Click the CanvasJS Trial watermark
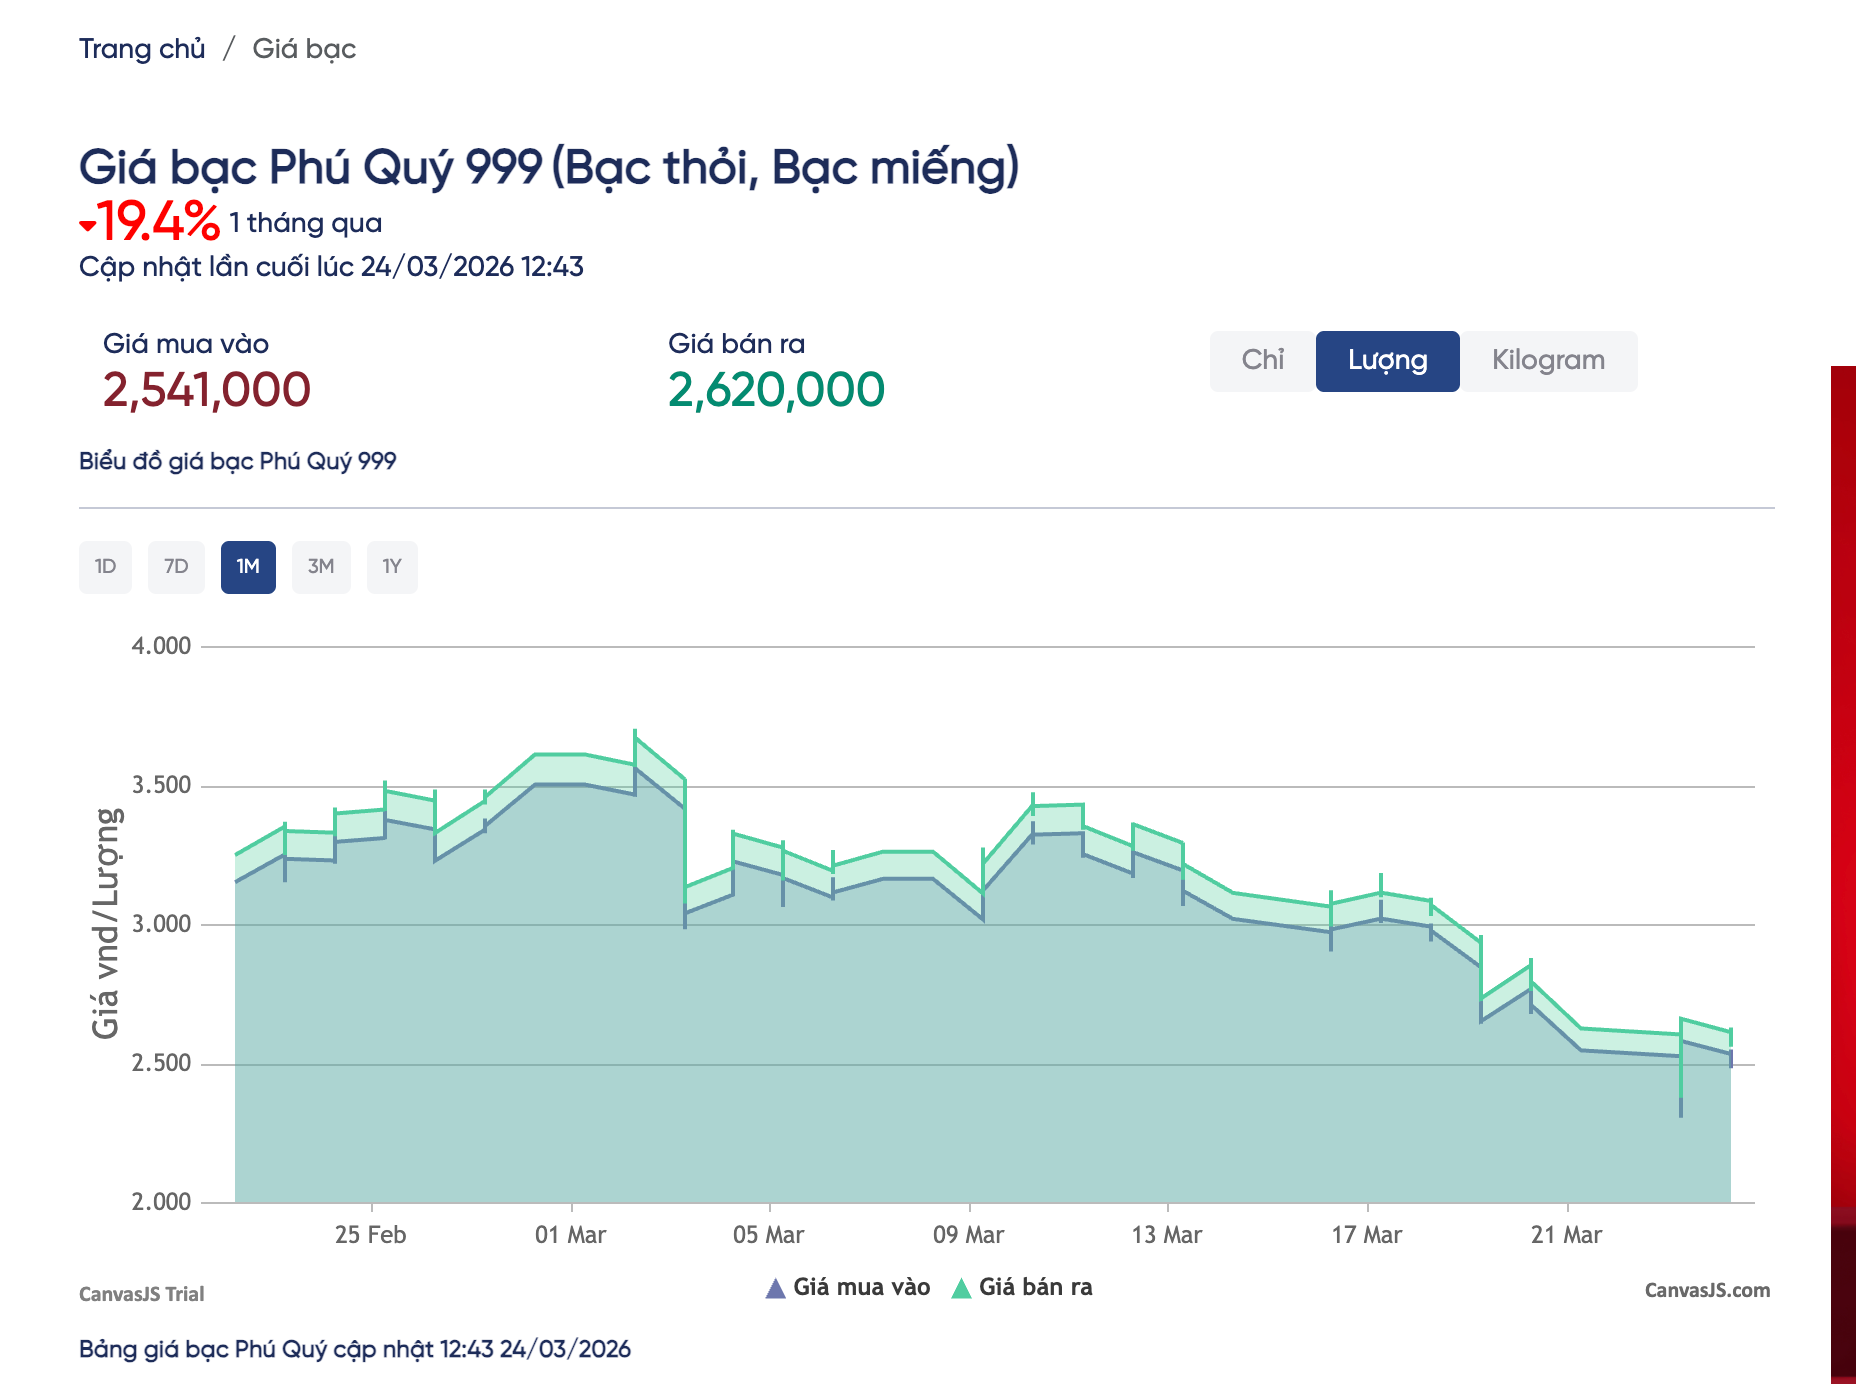The width and height of the screenshot is (1856, 1384). tap(141, 1294)
